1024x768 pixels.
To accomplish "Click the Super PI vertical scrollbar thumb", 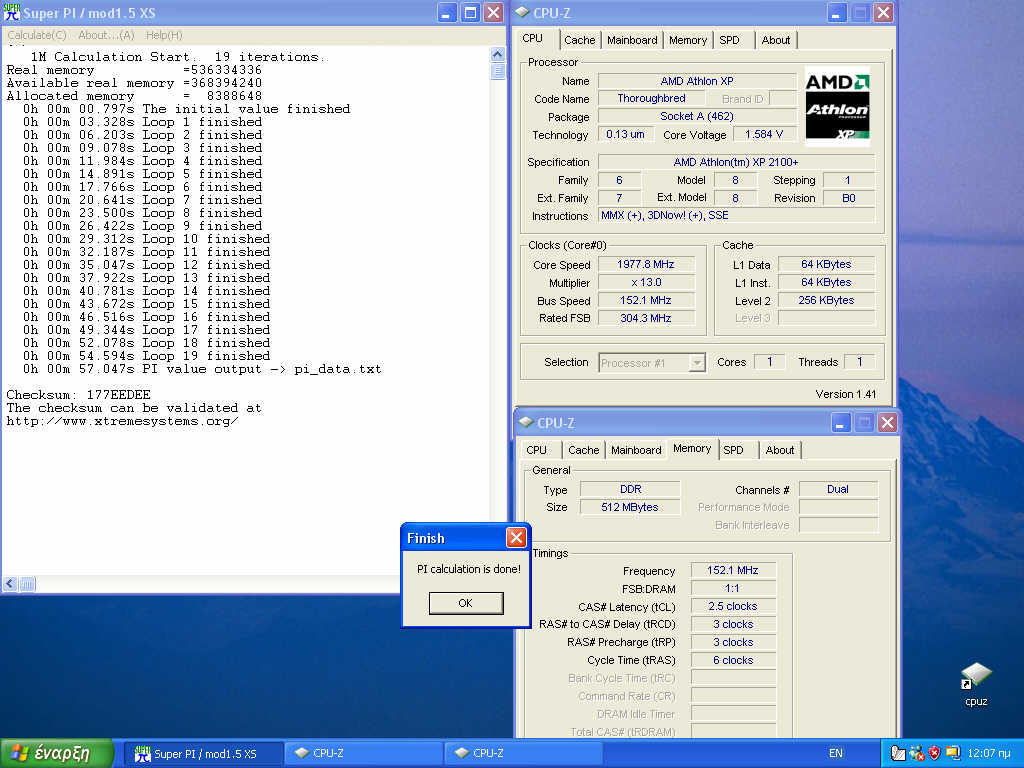I will point(498,71).
